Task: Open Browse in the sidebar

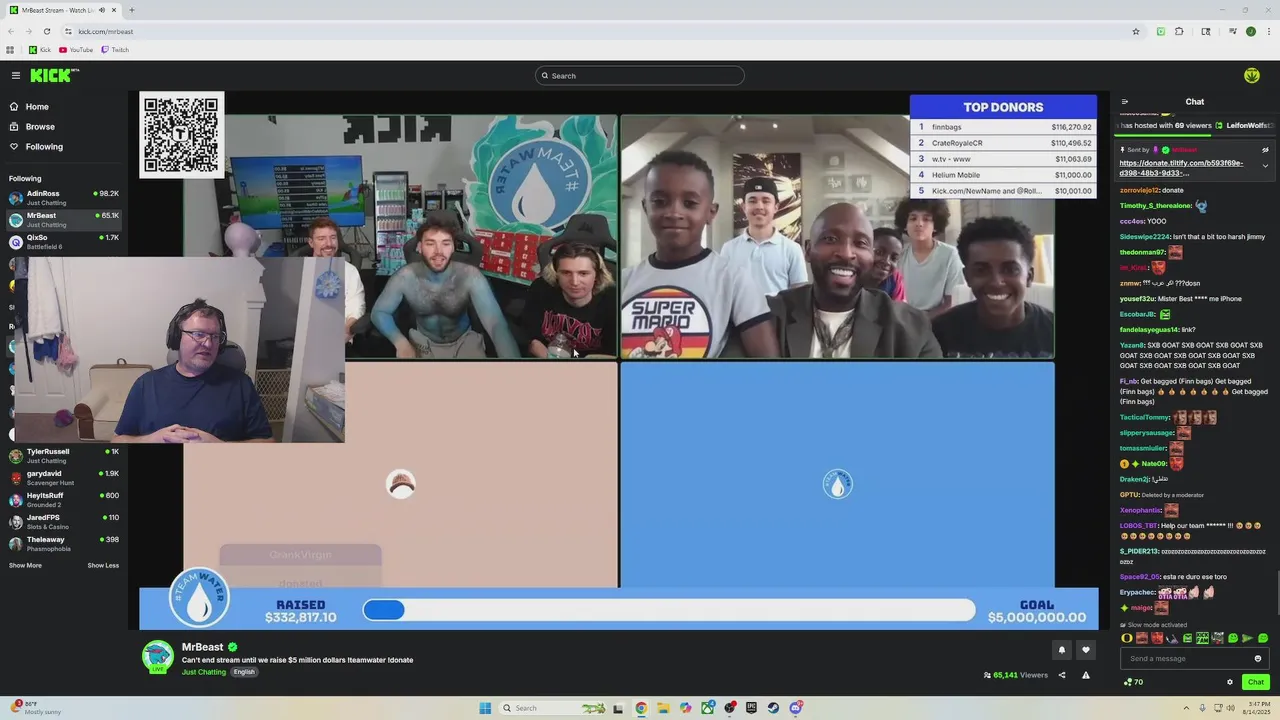Action: pos(40,127)
